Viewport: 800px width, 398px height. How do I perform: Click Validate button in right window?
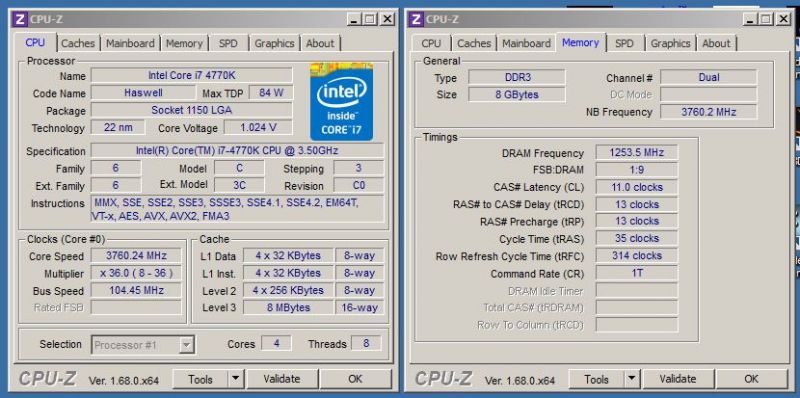pyautogui.click(x=678, y=379)
